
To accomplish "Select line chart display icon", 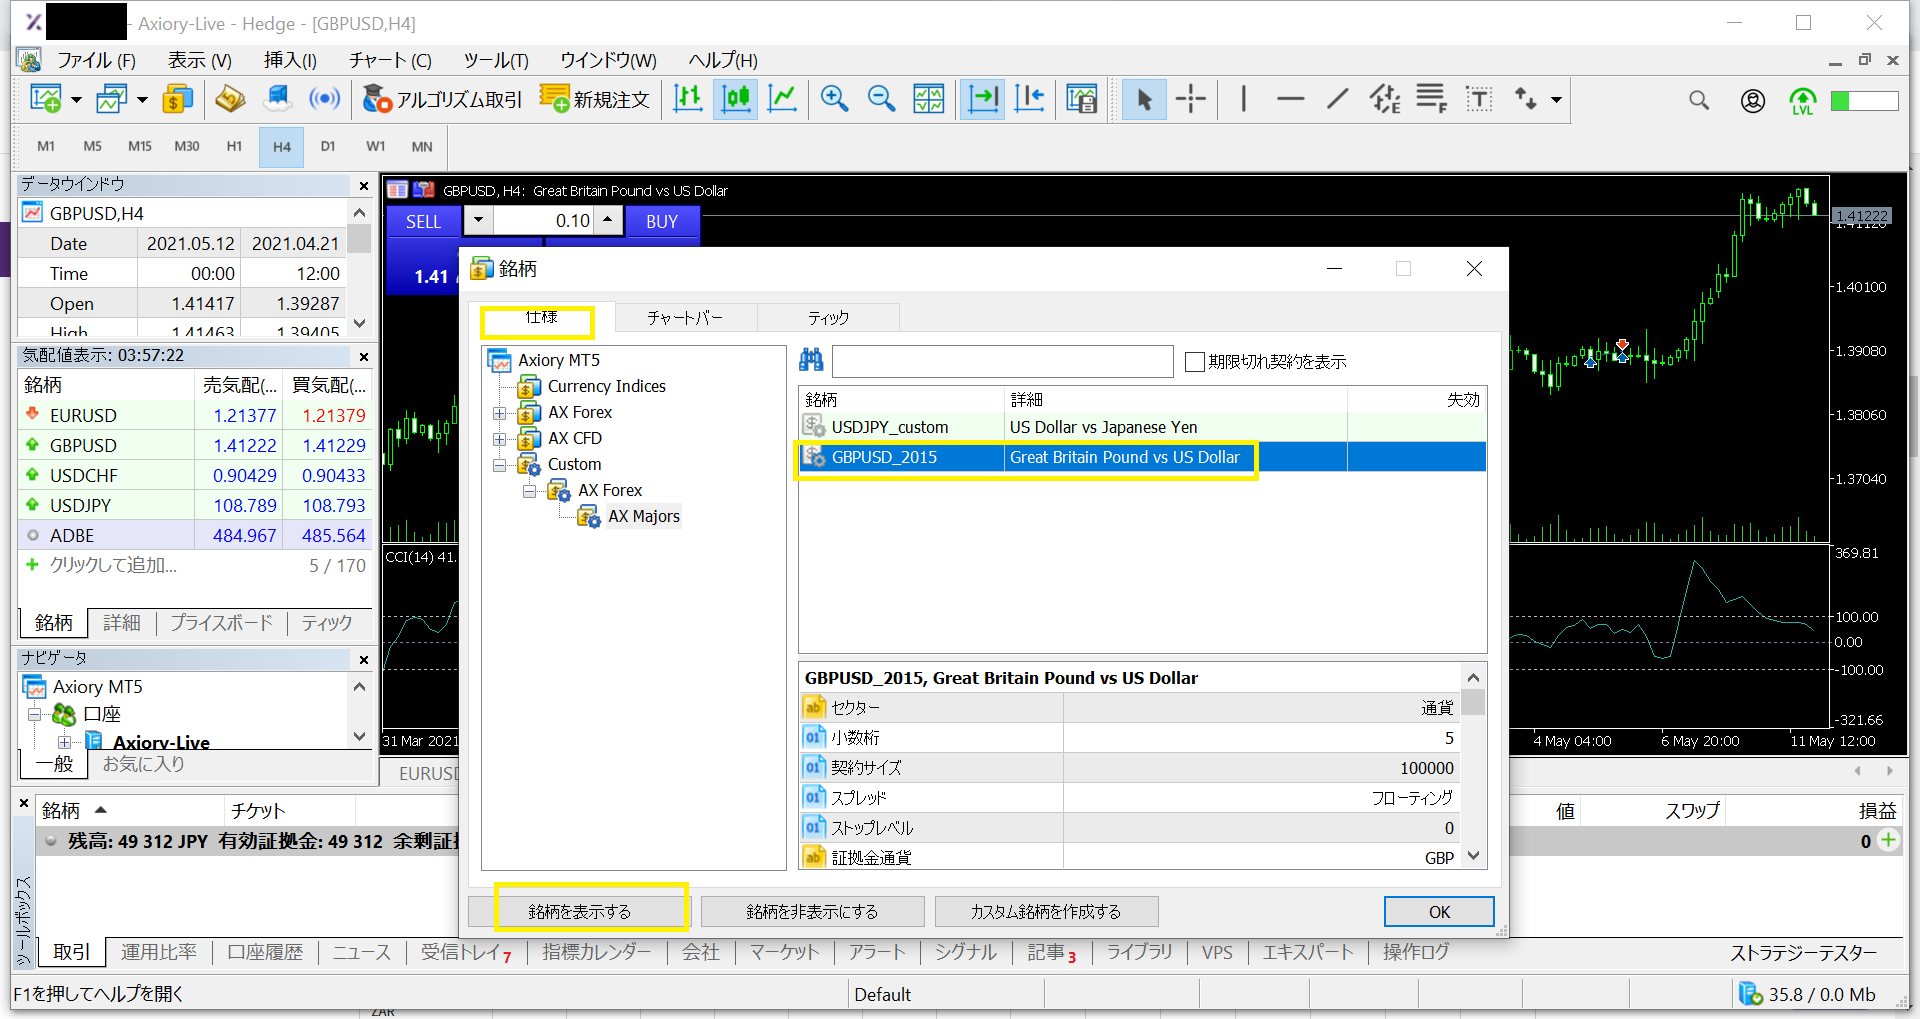I will click(x=782, y=99).
